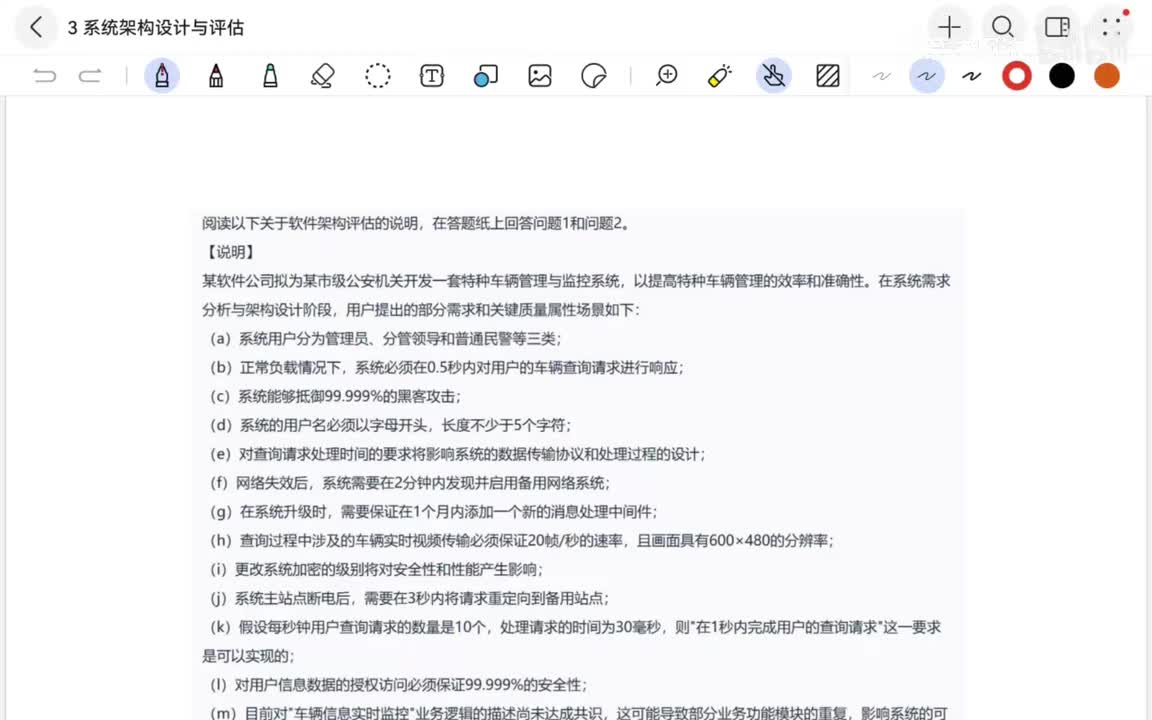Click line (b) about 0.5秒 response
The image size is (1152, 720).
click(x=447, y=367)
